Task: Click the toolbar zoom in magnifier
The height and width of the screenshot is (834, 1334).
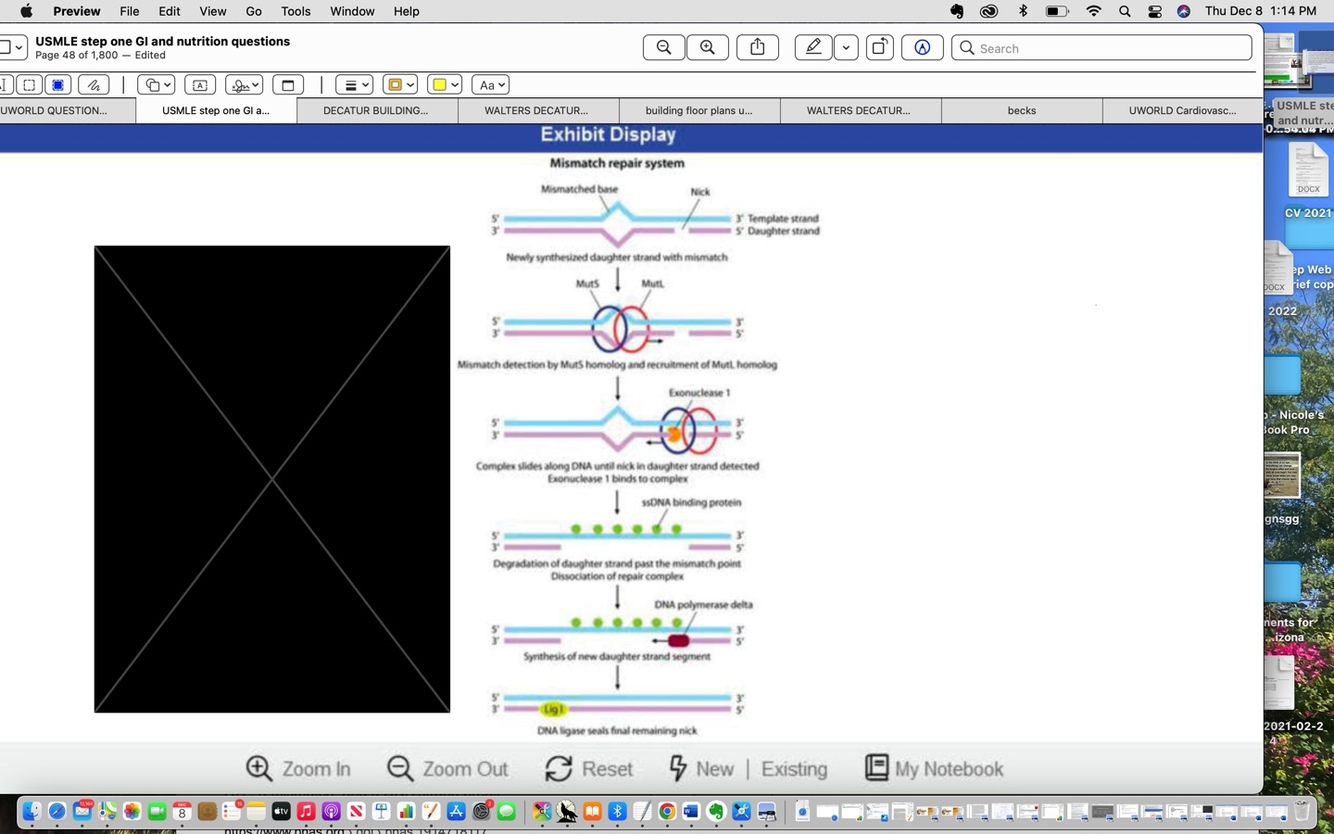Action: click(707, 48)
